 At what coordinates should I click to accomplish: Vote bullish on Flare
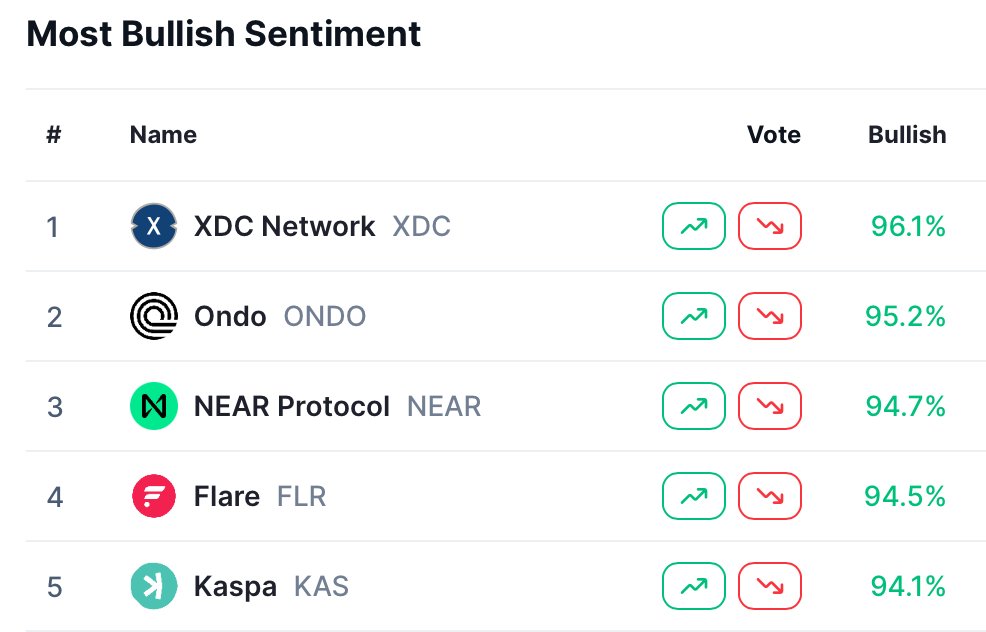click(x=694, y=496)
